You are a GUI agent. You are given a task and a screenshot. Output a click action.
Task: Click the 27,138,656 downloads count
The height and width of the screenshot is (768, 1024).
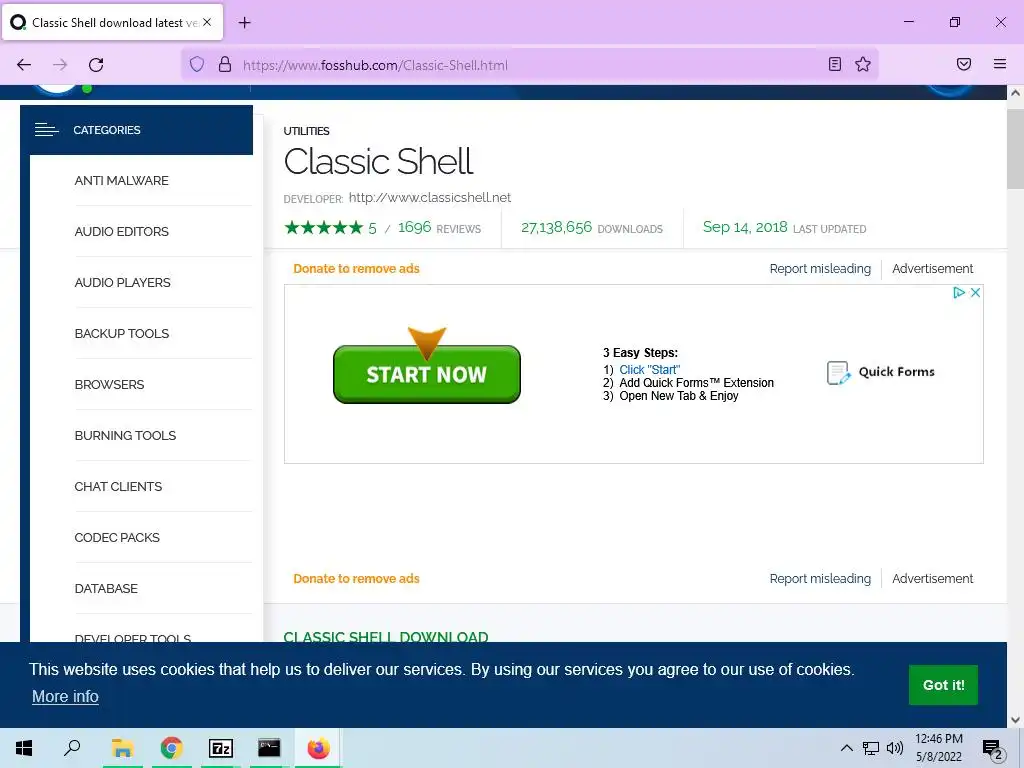pos(556,227)
